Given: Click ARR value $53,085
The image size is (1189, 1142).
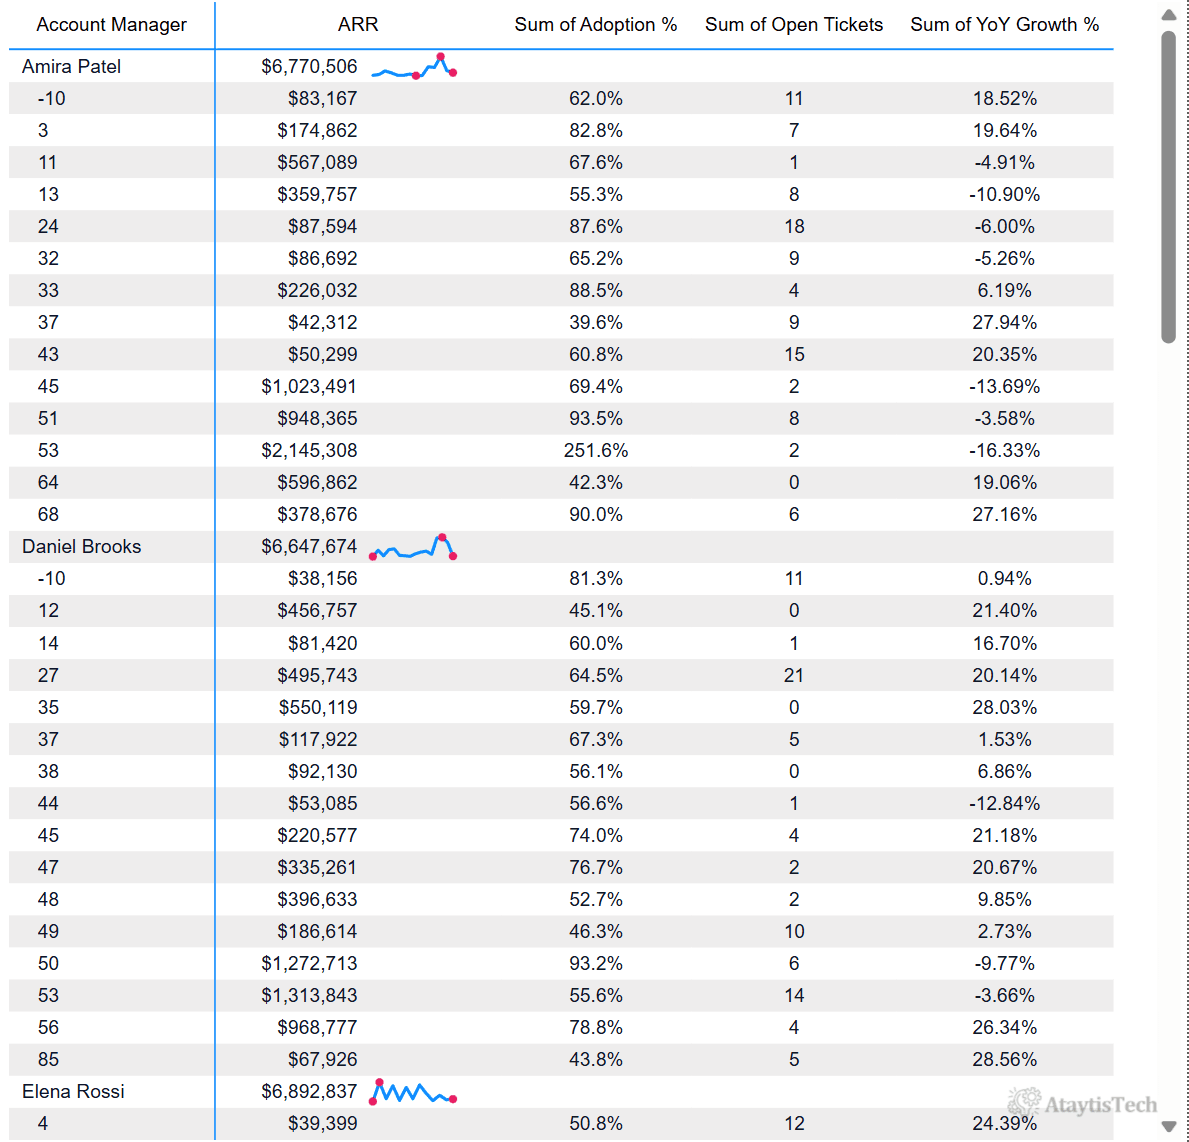Looking at the screenshot, I should pyautogui.click(x=322, y=804).
